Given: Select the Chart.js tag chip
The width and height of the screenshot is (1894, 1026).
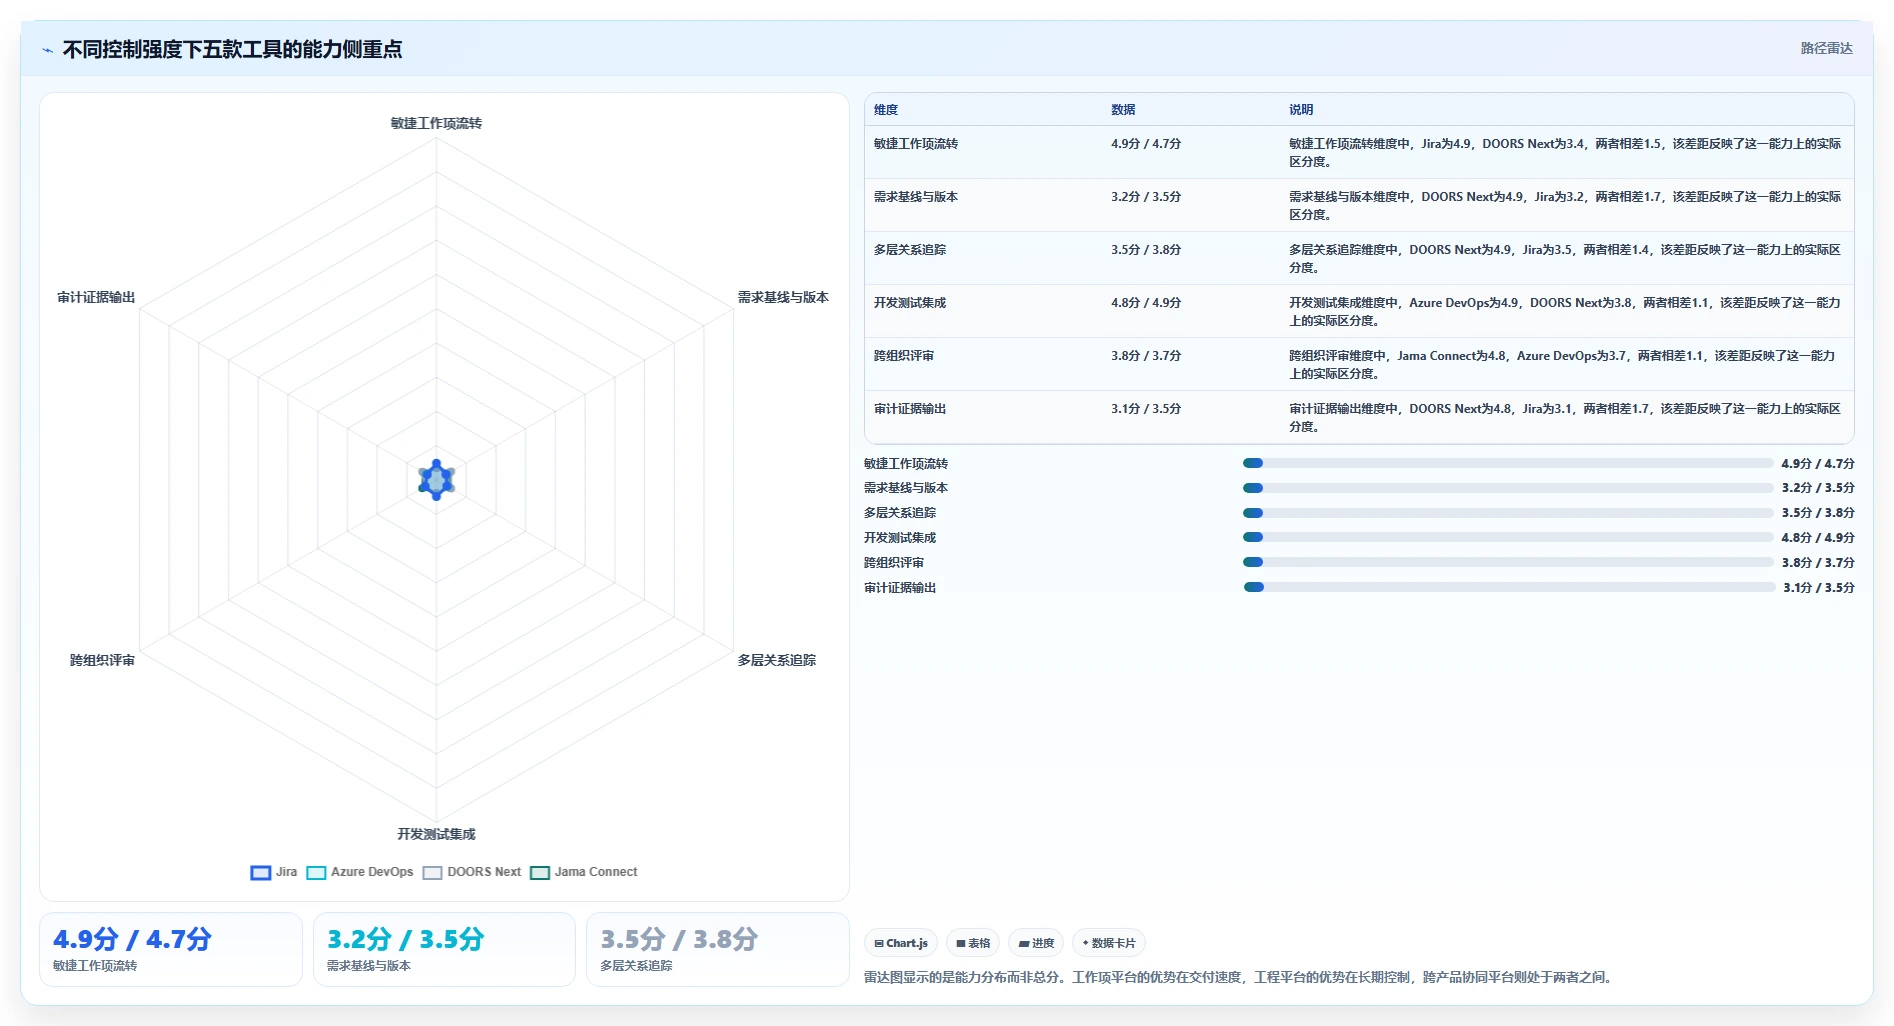Looking at the screenshot, I should [x=901, y=943].
